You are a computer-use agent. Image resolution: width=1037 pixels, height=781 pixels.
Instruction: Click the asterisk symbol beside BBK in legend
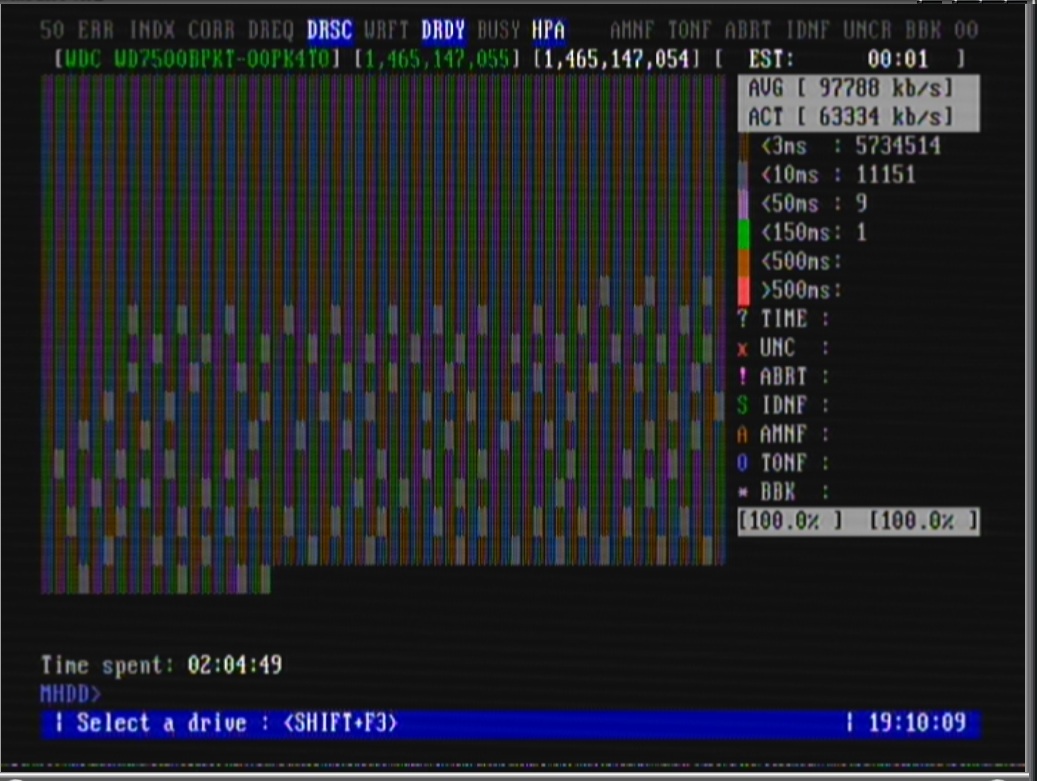pyautogui.click(x=743, y=492)
